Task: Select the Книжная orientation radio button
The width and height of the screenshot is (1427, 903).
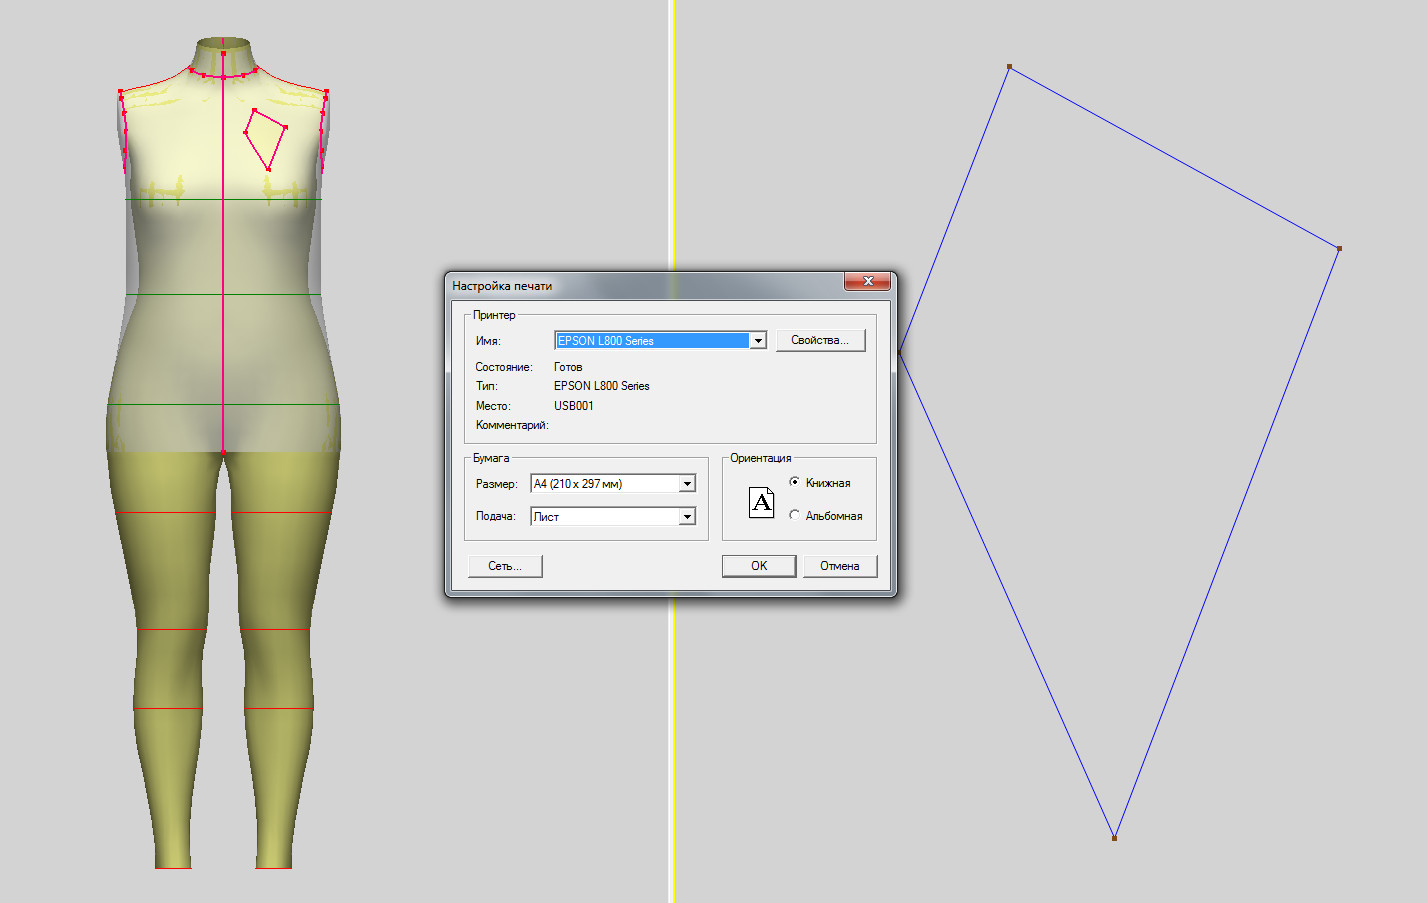Action: [795, 482]
